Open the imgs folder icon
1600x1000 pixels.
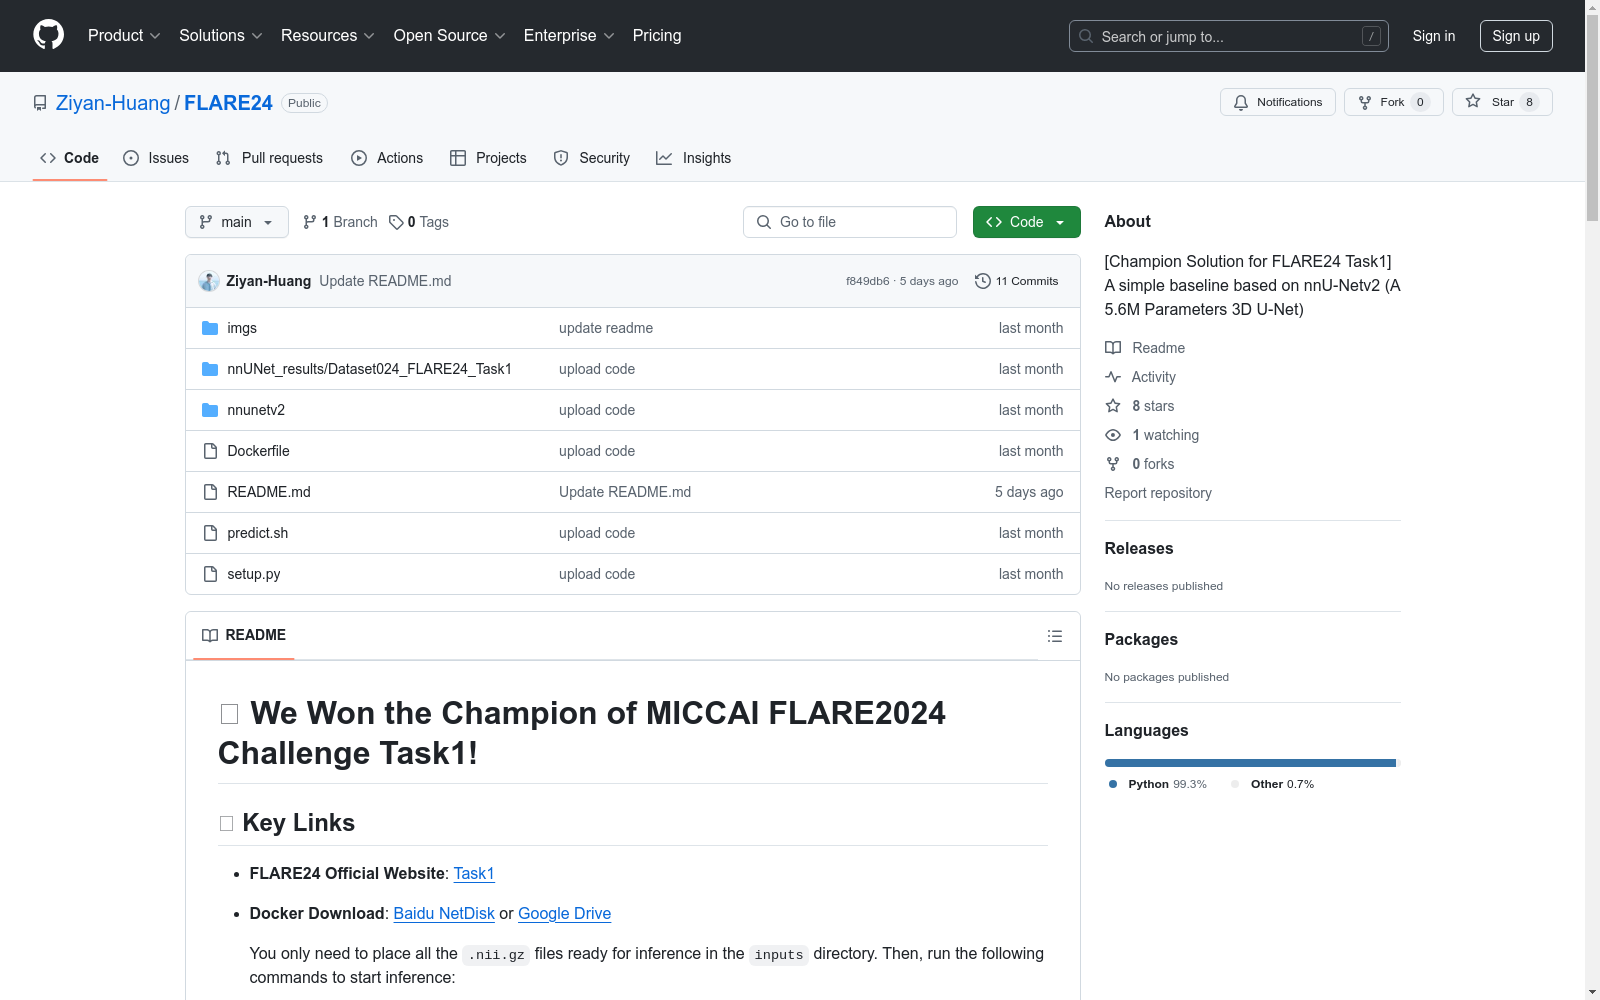pyautogui.click(x=210, y=328)
